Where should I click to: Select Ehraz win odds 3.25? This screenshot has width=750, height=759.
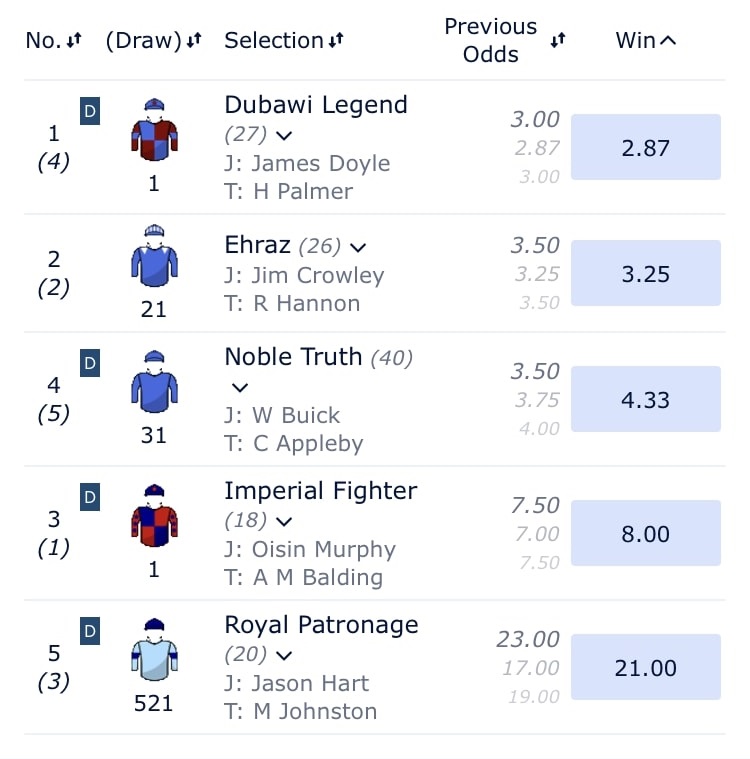(x=646, y=273)
